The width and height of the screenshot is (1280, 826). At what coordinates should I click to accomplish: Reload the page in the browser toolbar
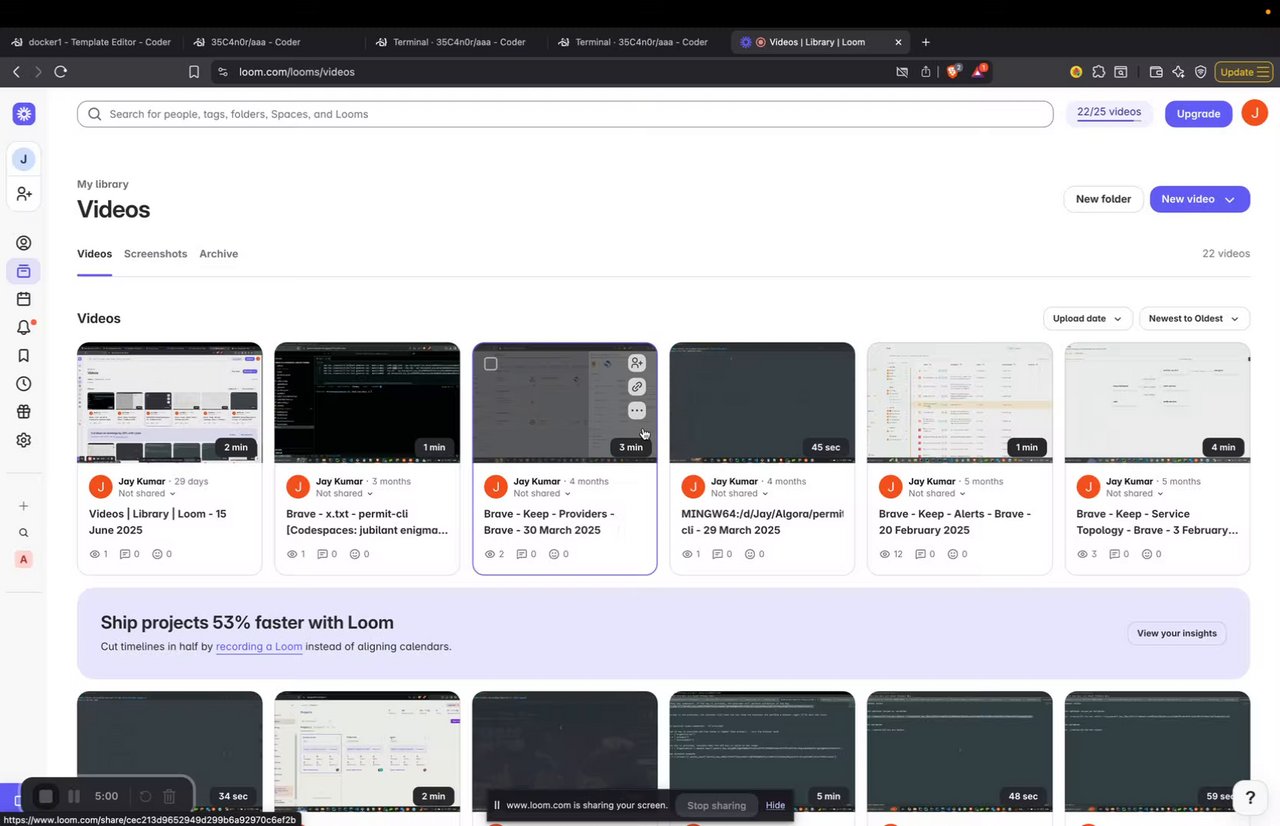(x=61, y=72)
